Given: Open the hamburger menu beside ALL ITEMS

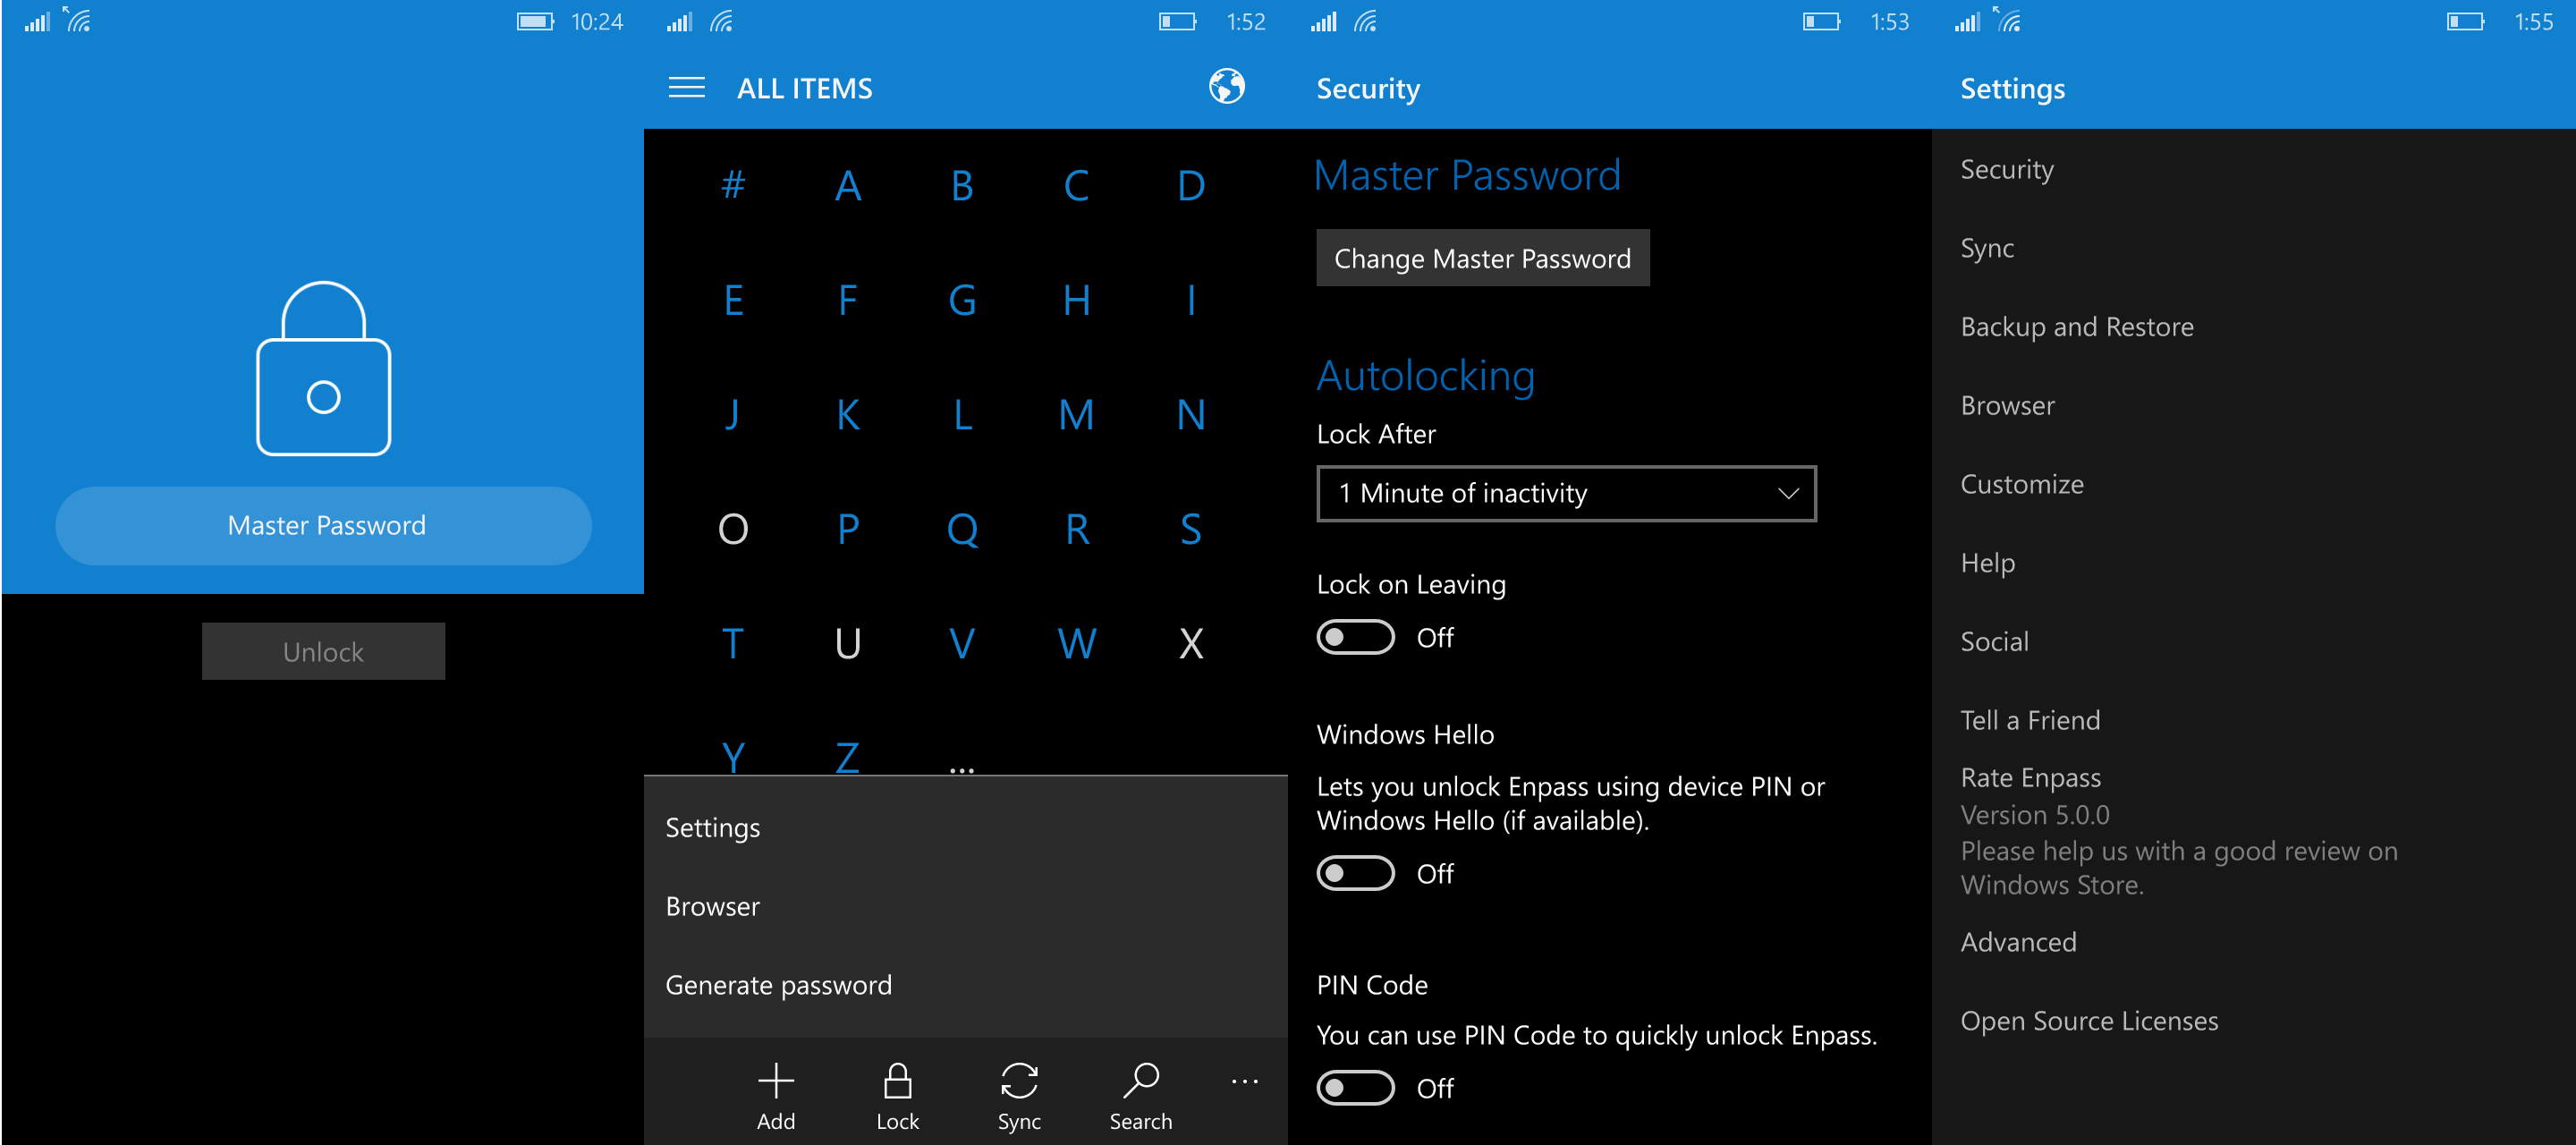Looking at the screenshot, I should (686, 88).
